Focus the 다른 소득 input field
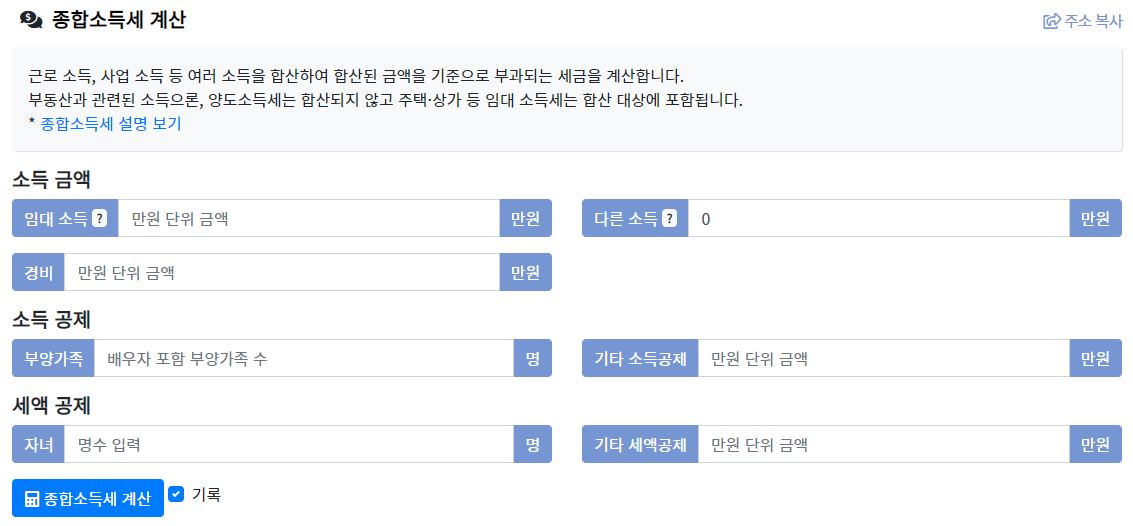 tap(879, 218)
